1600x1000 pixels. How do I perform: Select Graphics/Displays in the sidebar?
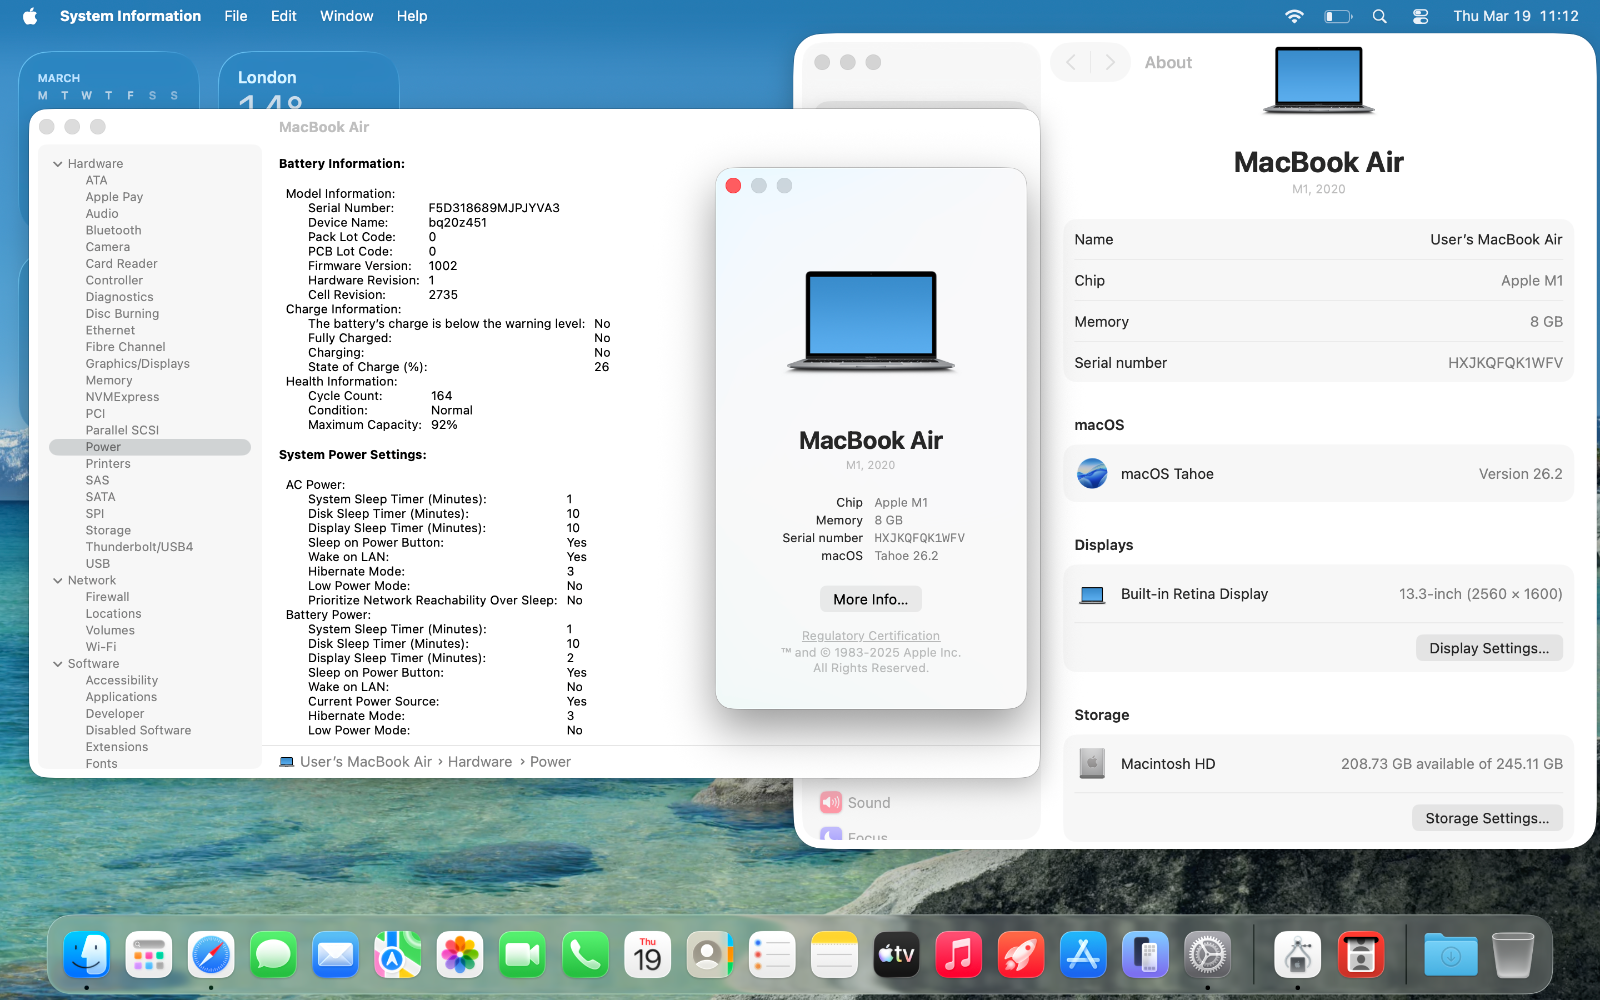click(x=138, y=364)
